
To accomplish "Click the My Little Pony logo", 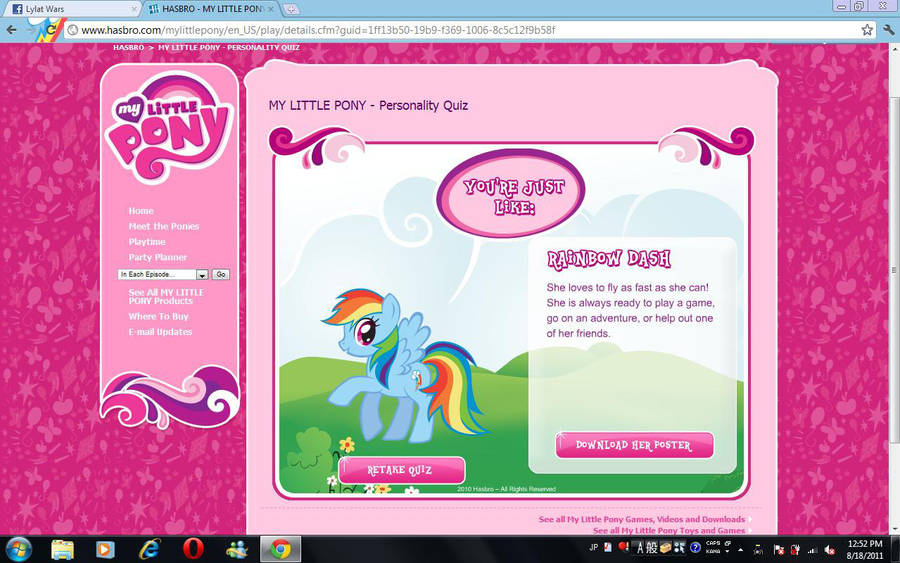I will click(169, 127).
